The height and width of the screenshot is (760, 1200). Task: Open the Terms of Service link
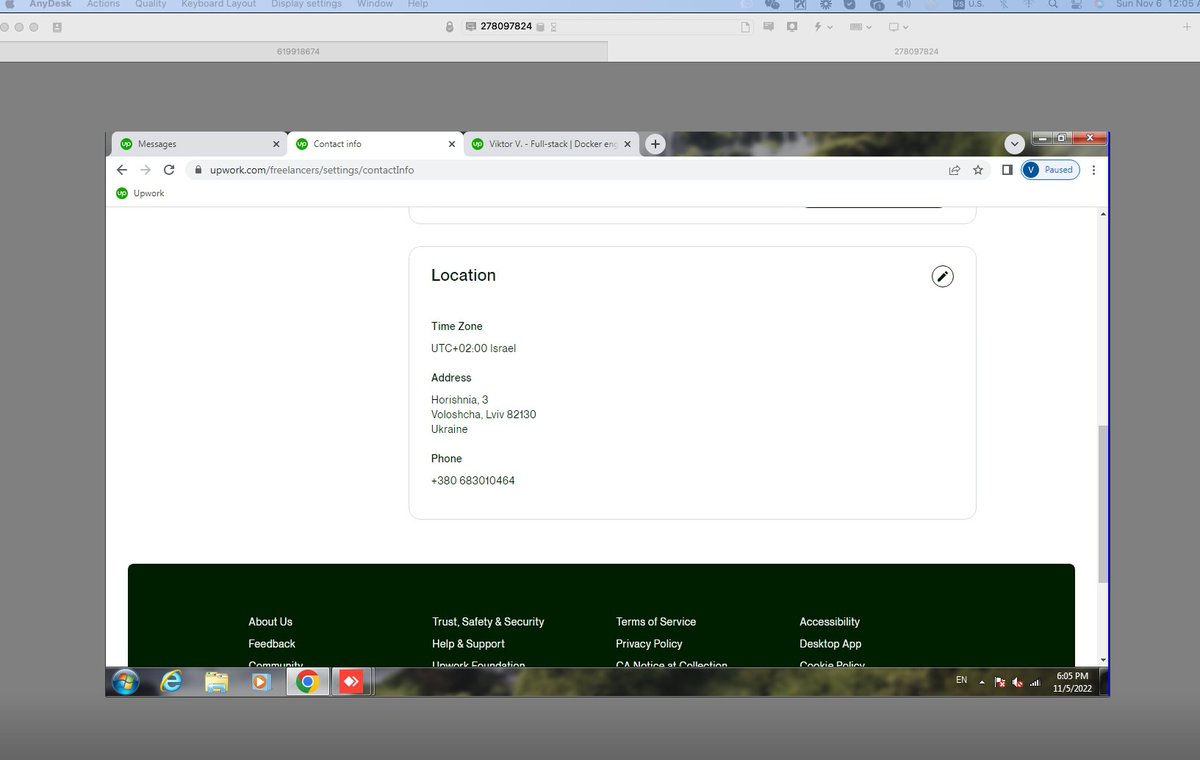656,622
